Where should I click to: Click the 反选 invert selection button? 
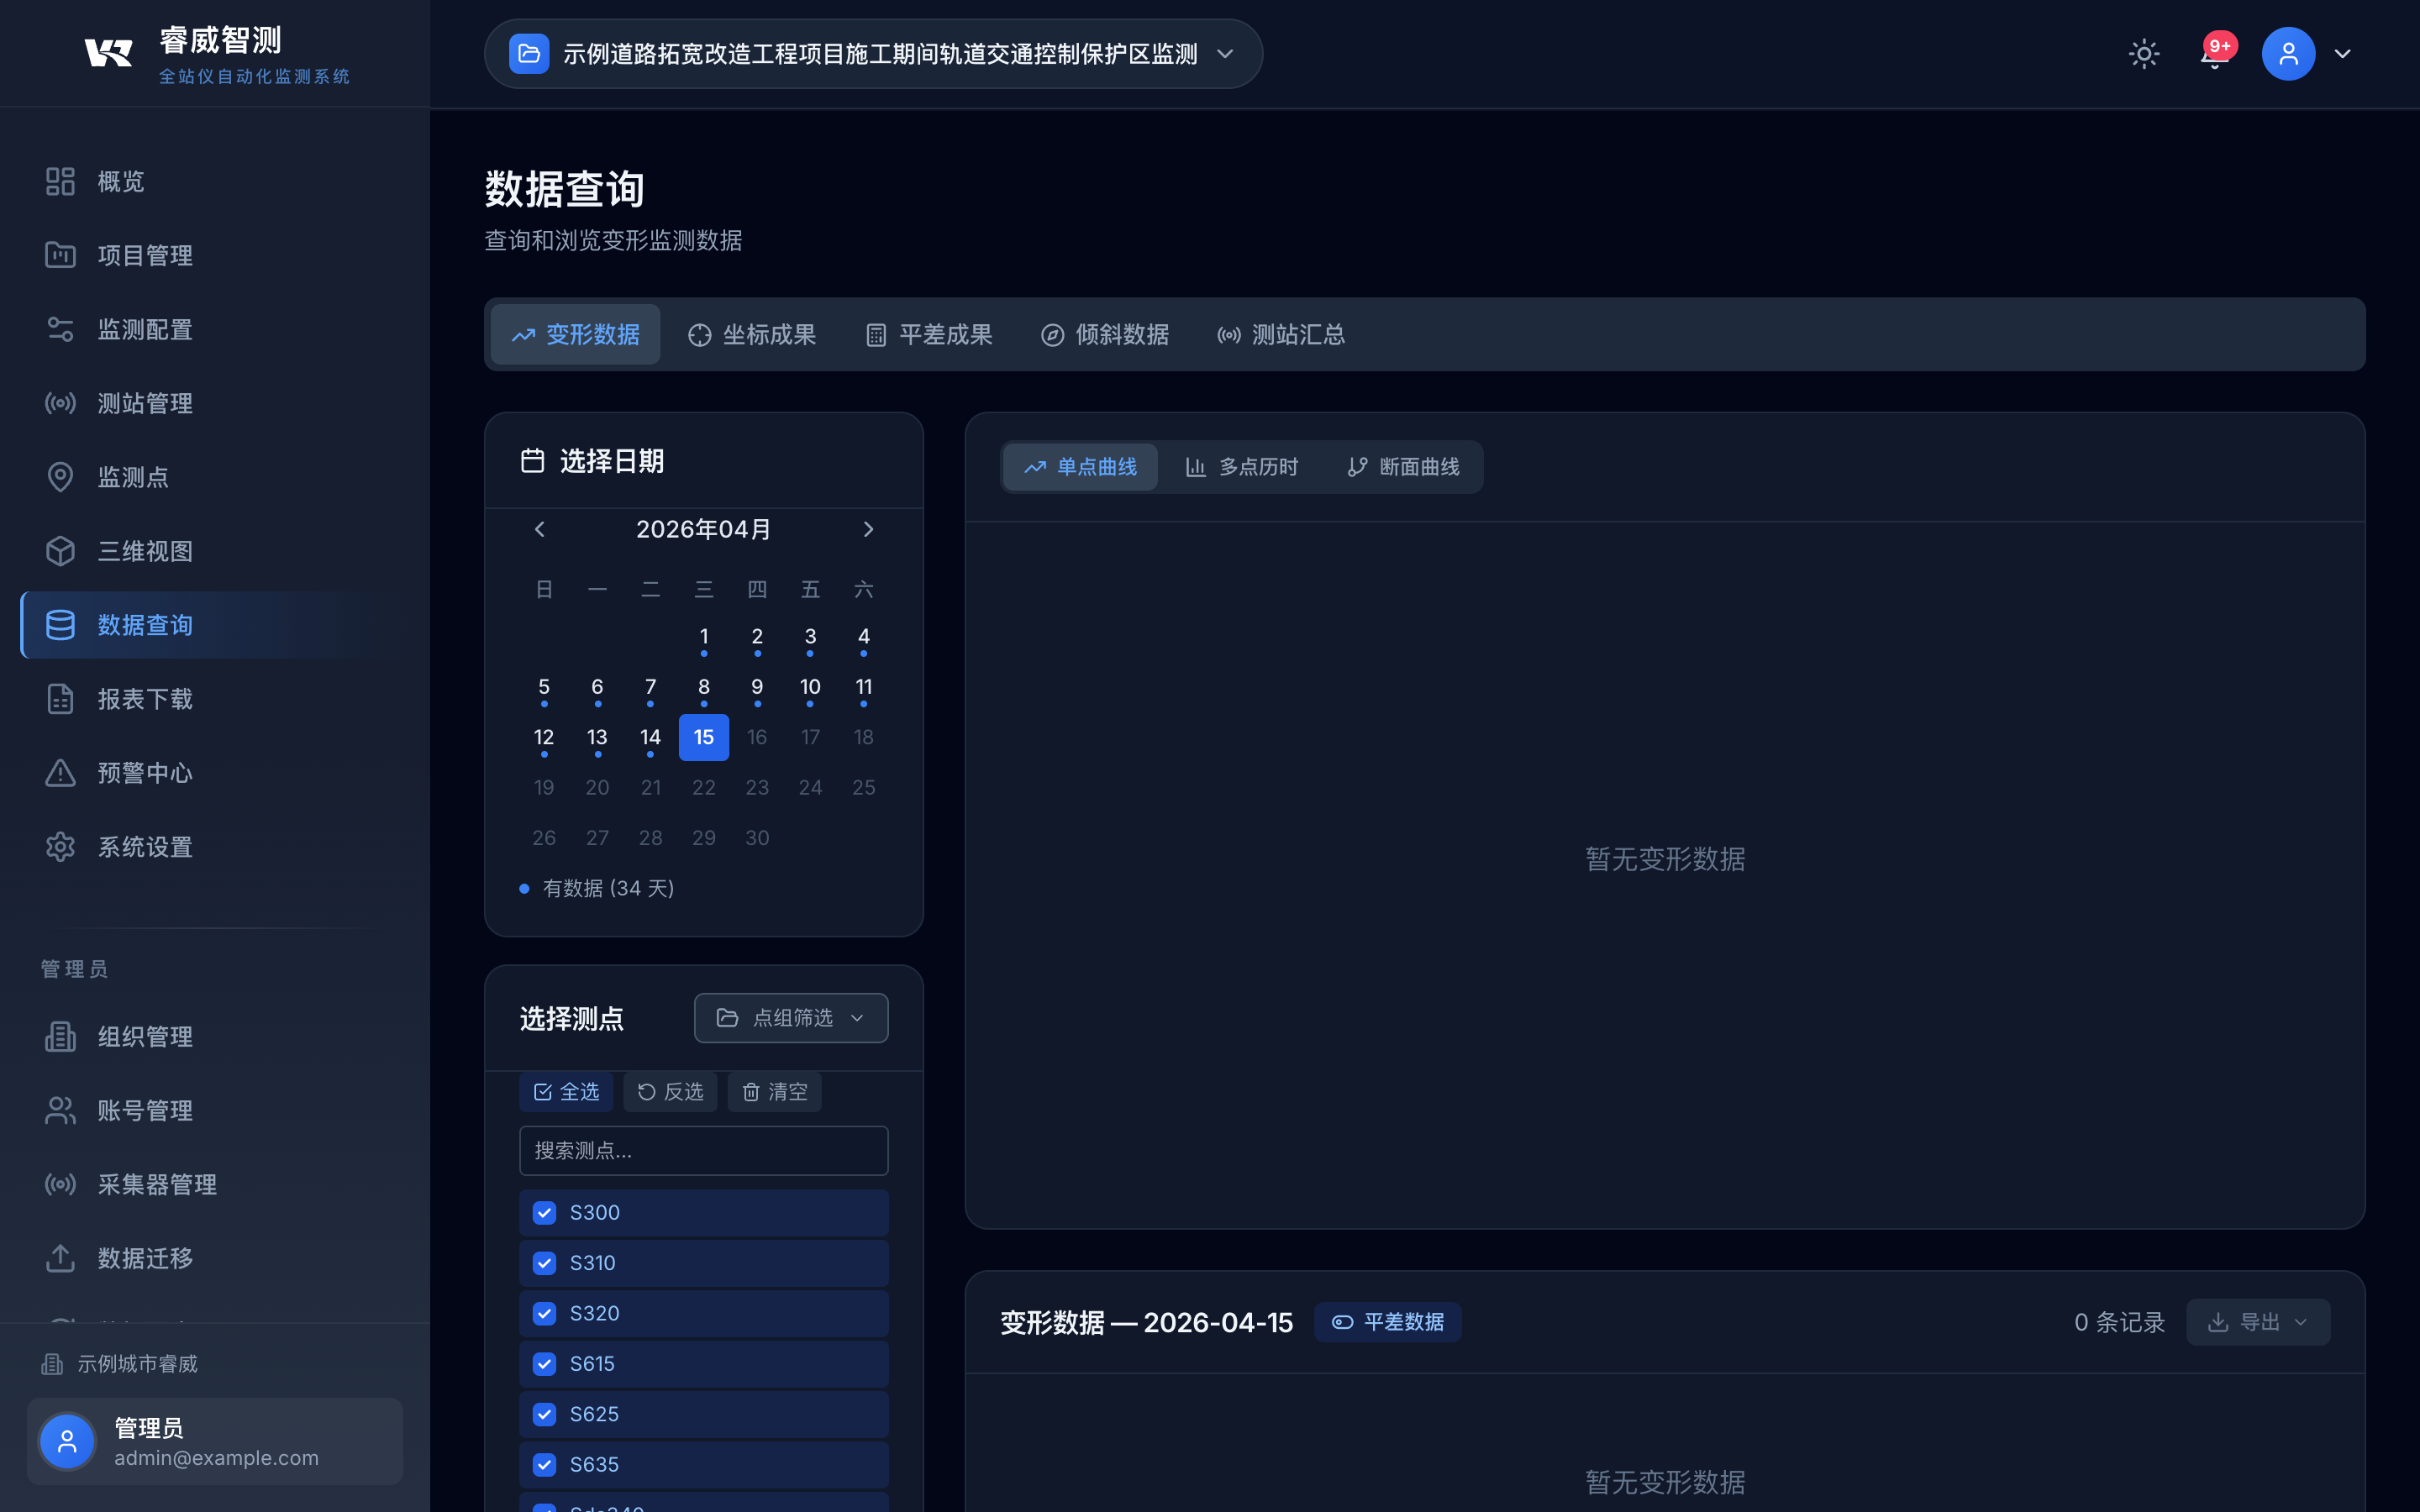(x=669, y=1091)
